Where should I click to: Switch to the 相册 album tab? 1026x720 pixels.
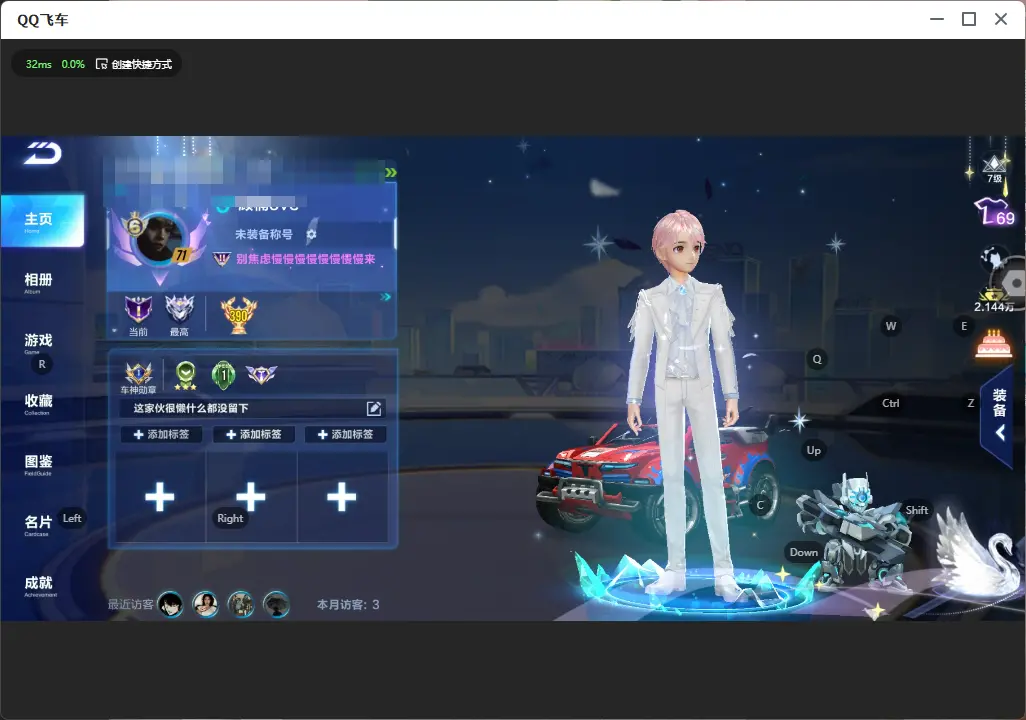39,281
